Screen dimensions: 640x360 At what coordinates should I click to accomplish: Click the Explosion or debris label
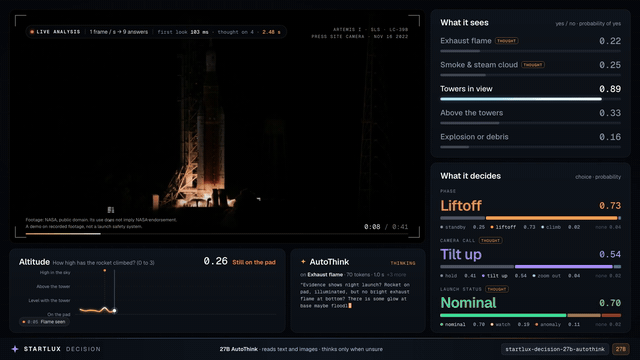tap(474, 137)
